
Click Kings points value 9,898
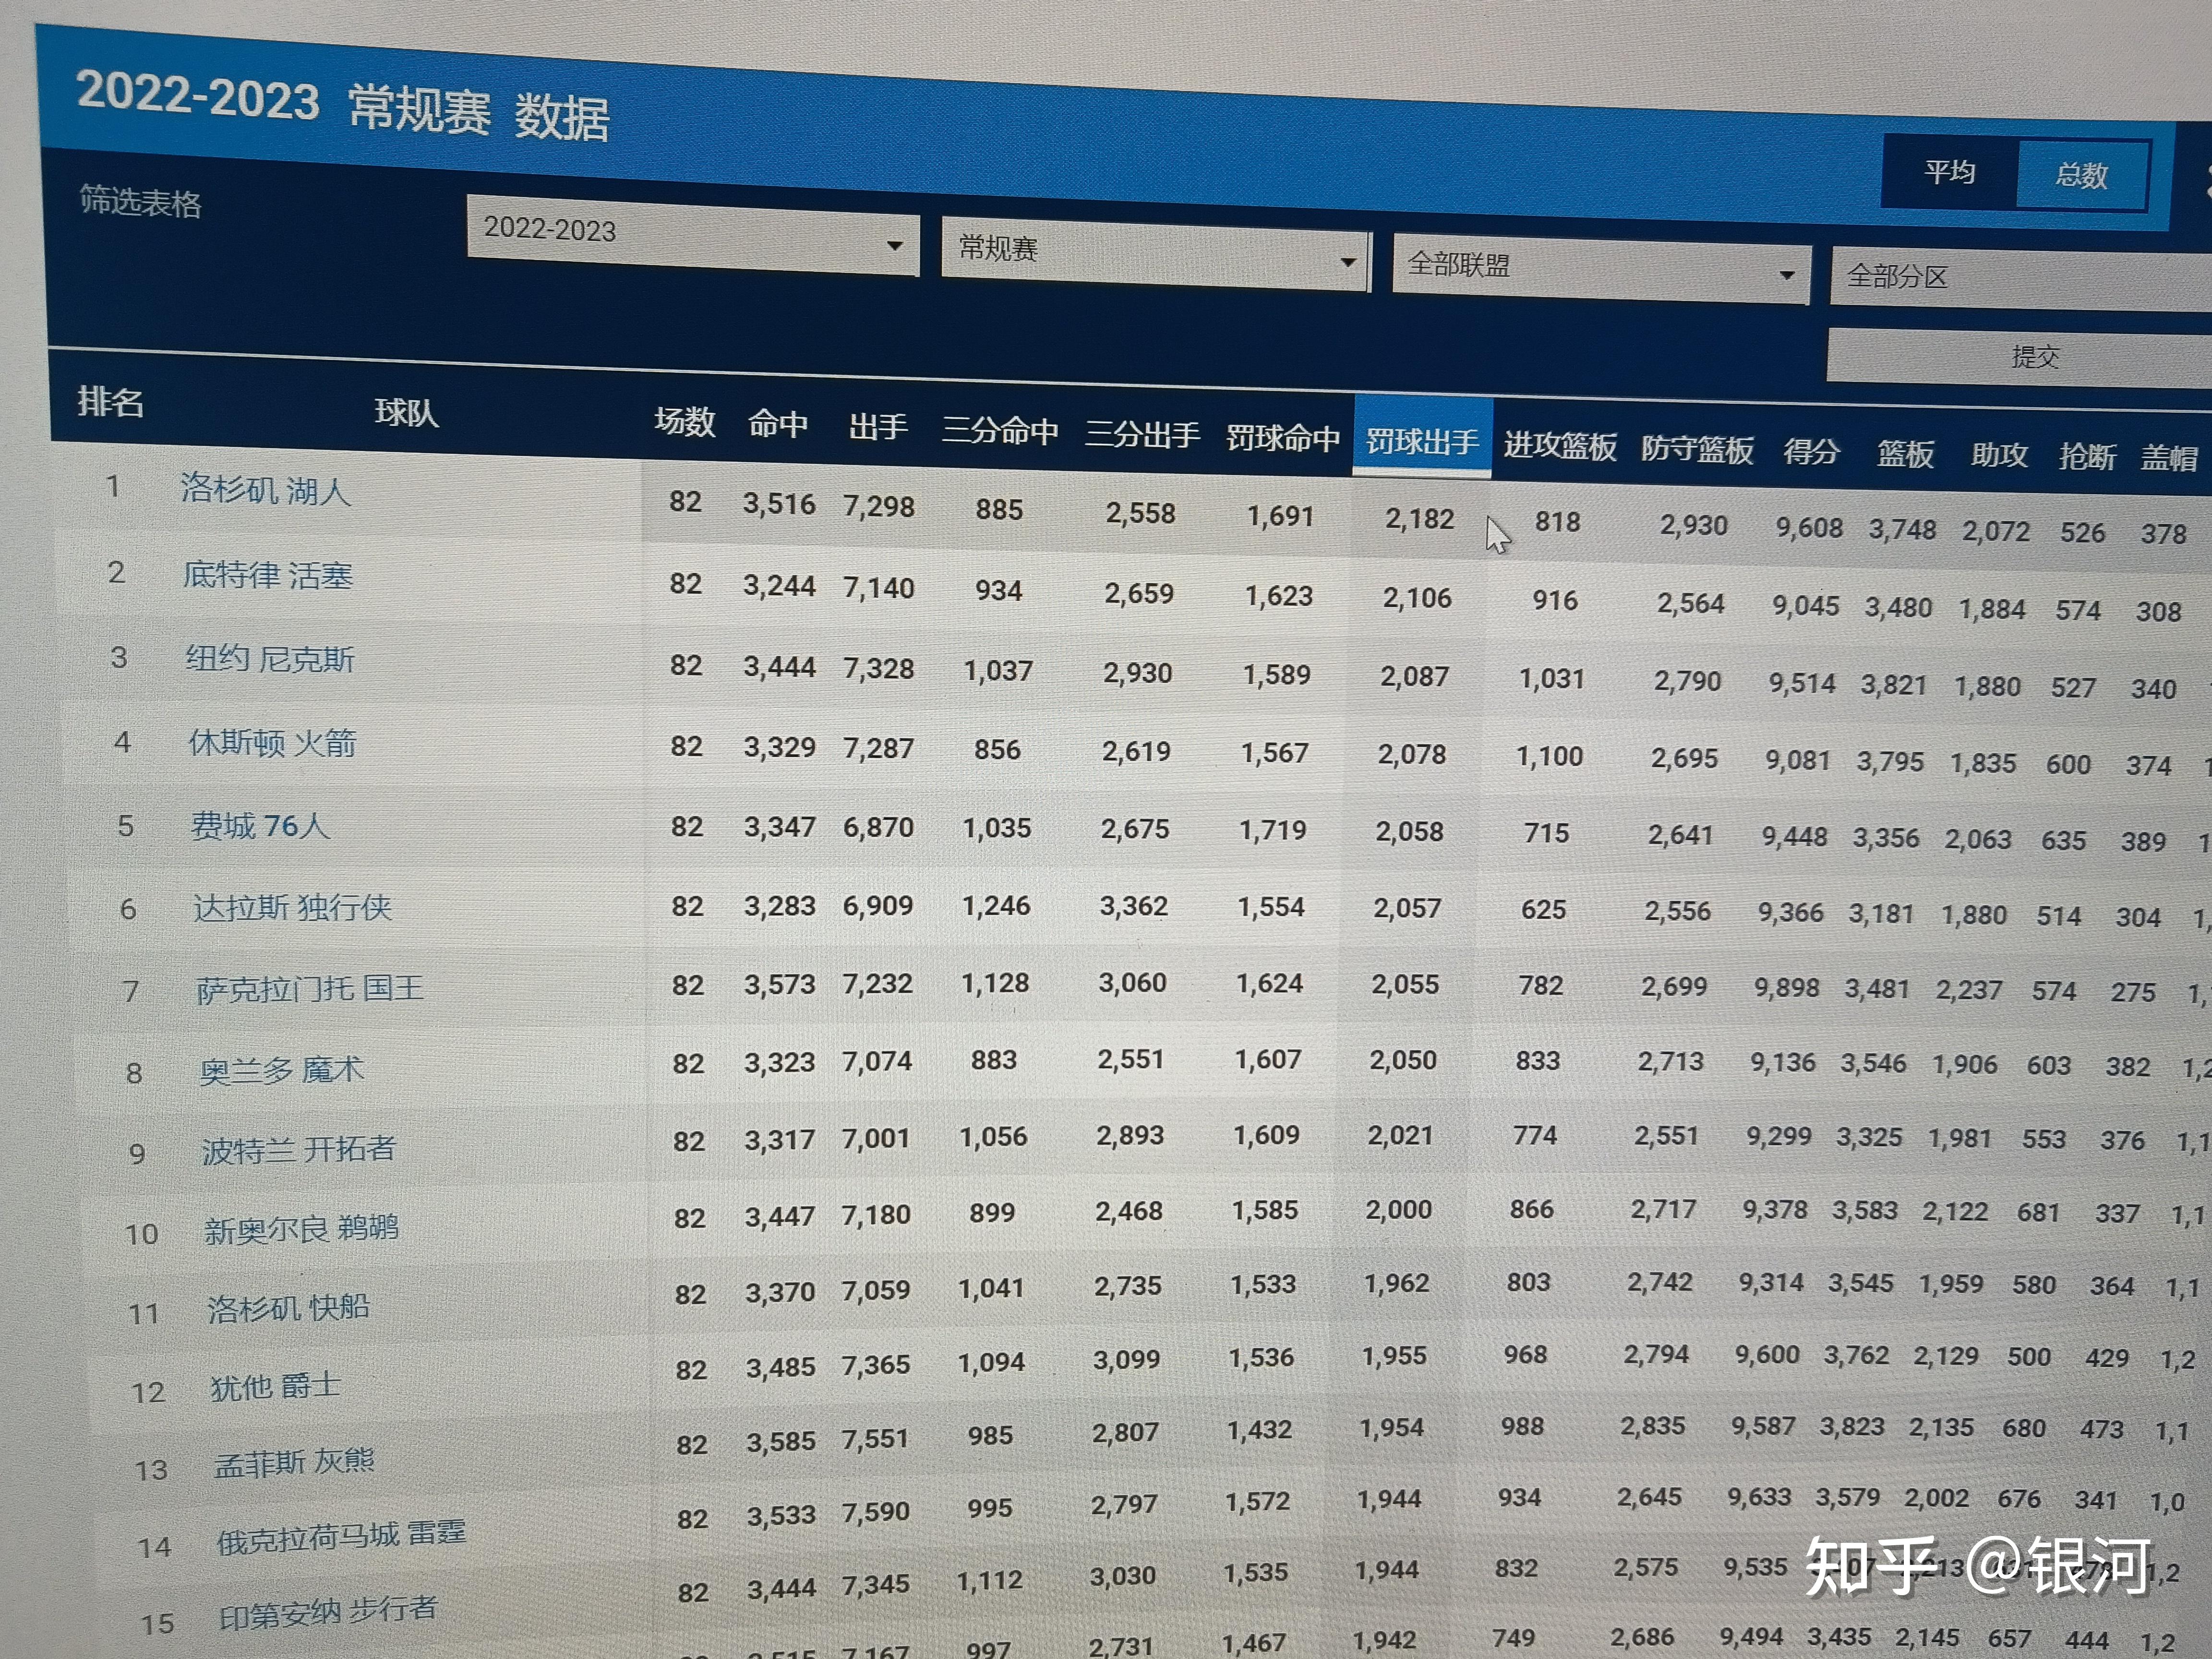point(1787,988)
